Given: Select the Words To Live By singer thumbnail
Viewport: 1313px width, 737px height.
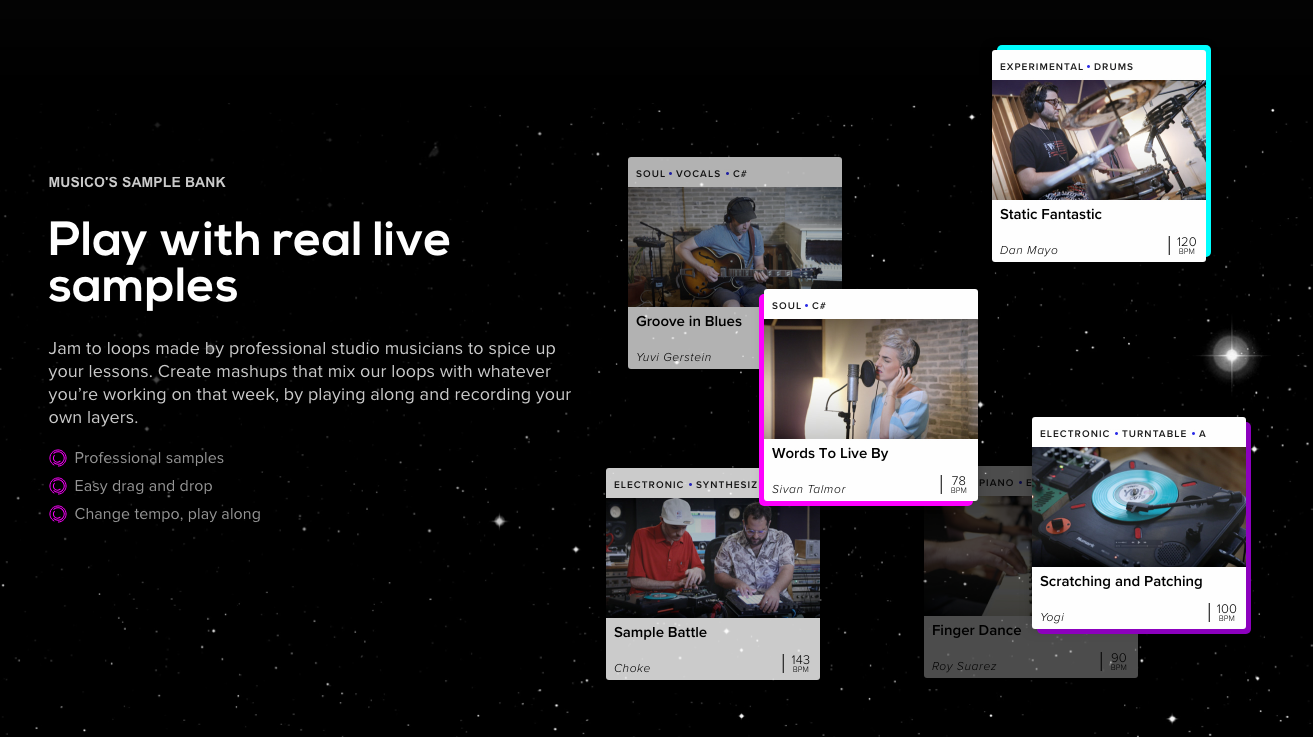Looking at the screenshot, I should click(x=871, y=379).
